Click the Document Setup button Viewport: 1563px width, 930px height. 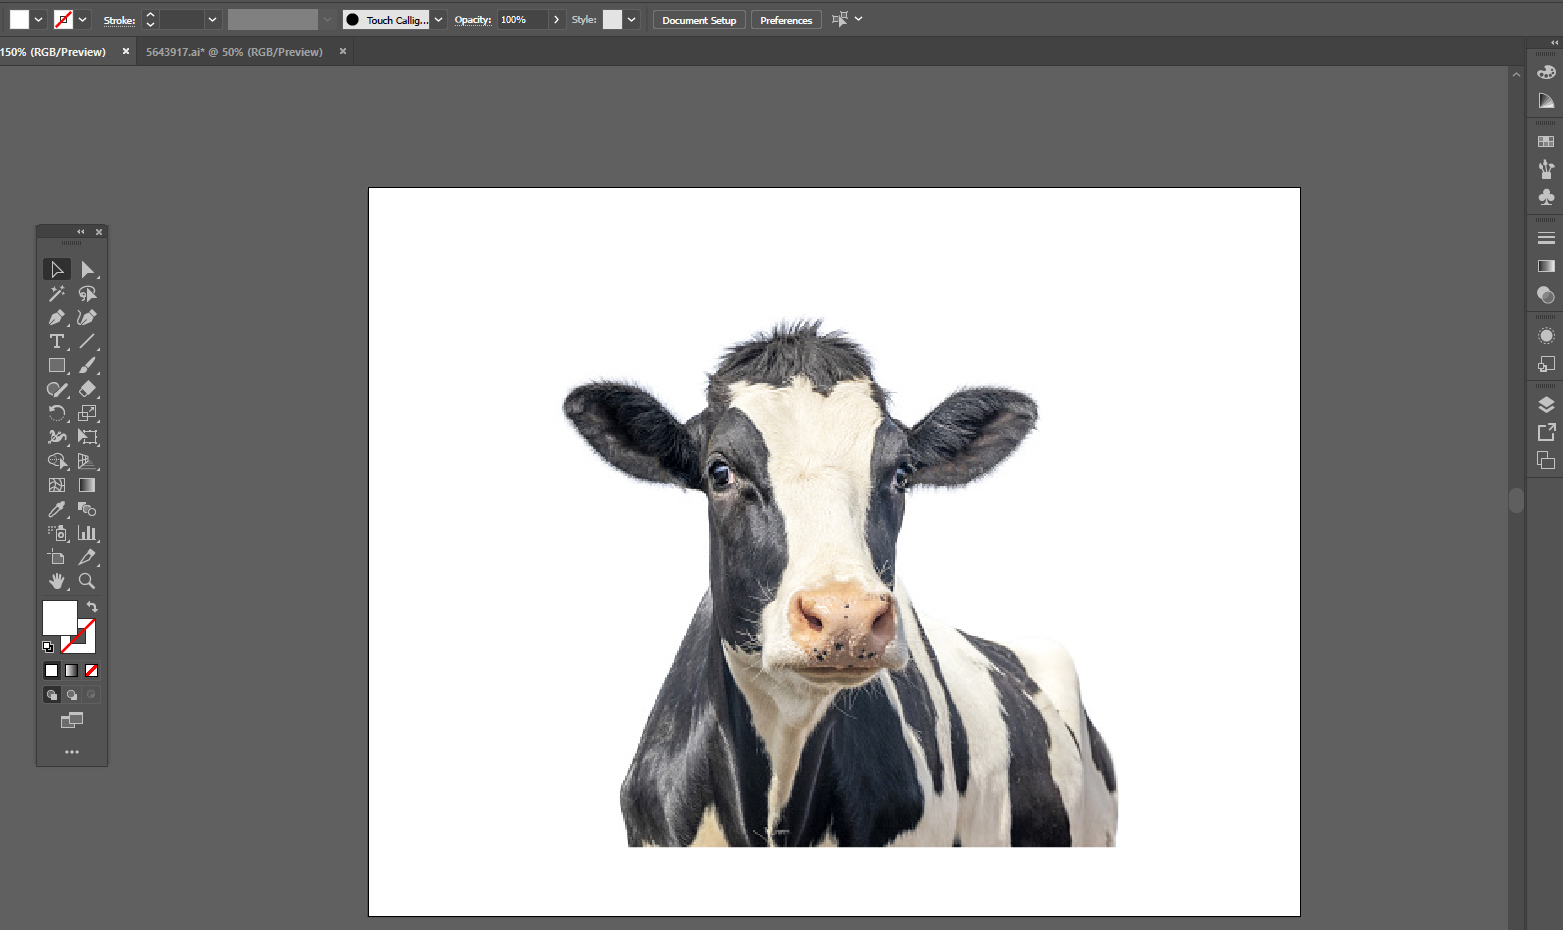[x=699, y=20]
